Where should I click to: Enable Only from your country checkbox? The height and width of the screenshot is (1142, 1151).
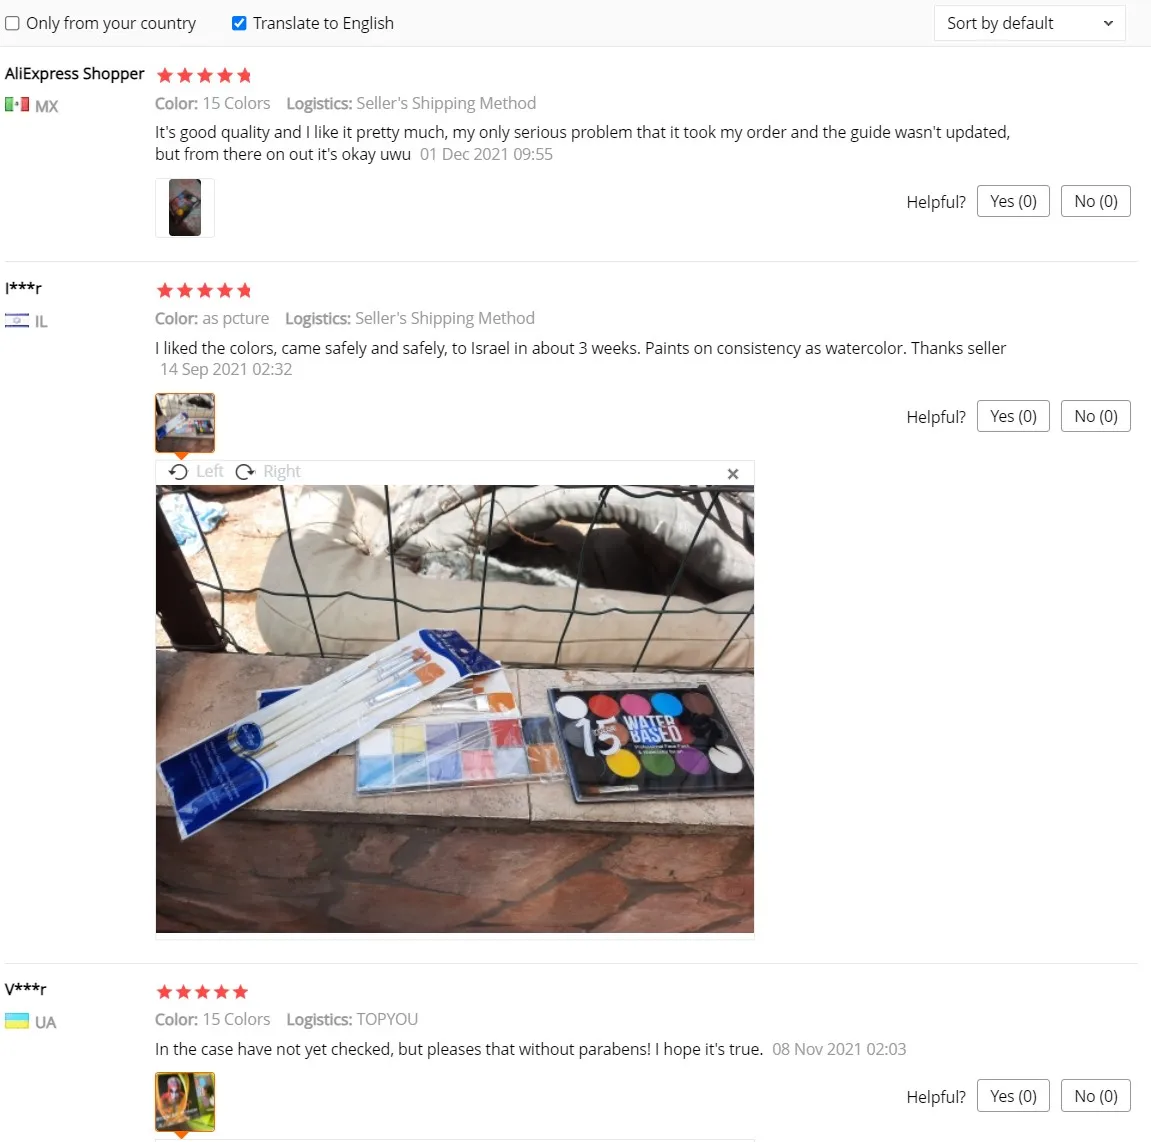click(x=12, y=23)
